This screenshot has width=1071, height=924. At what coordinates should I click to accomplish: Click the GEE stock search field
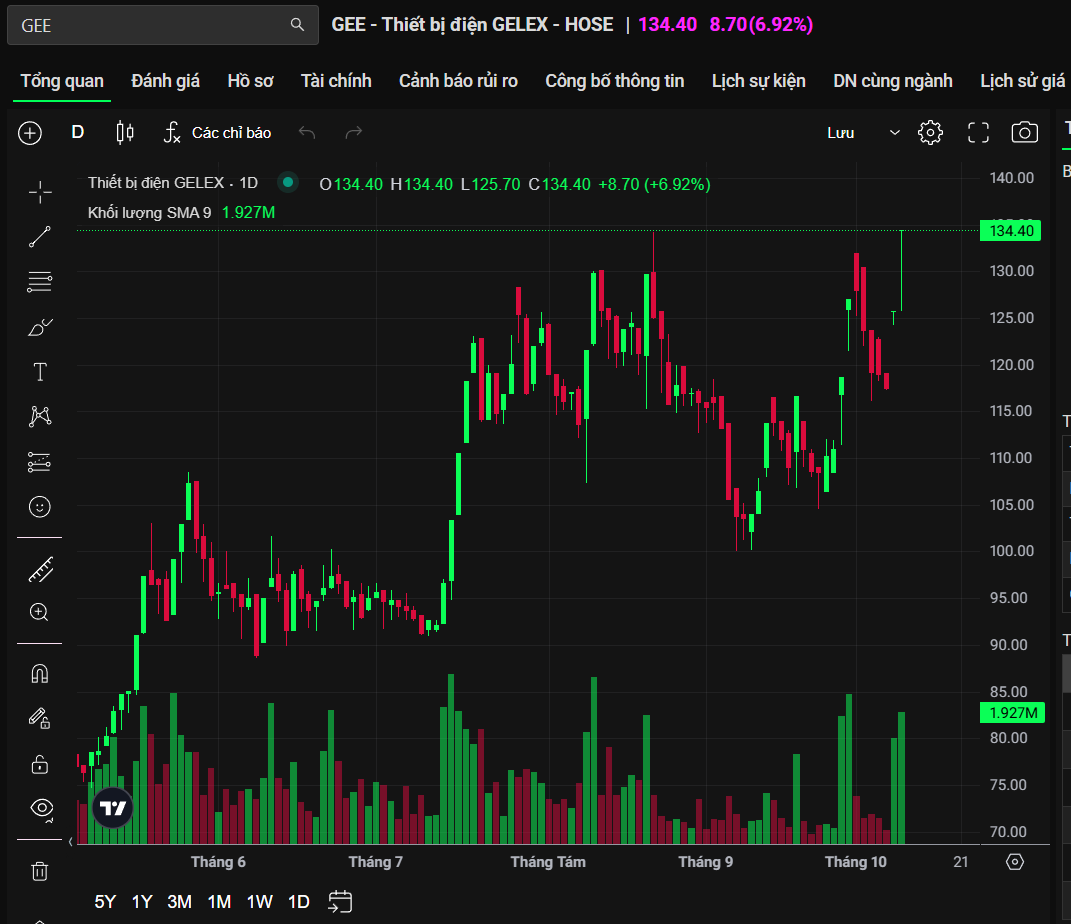coord(150,25)
